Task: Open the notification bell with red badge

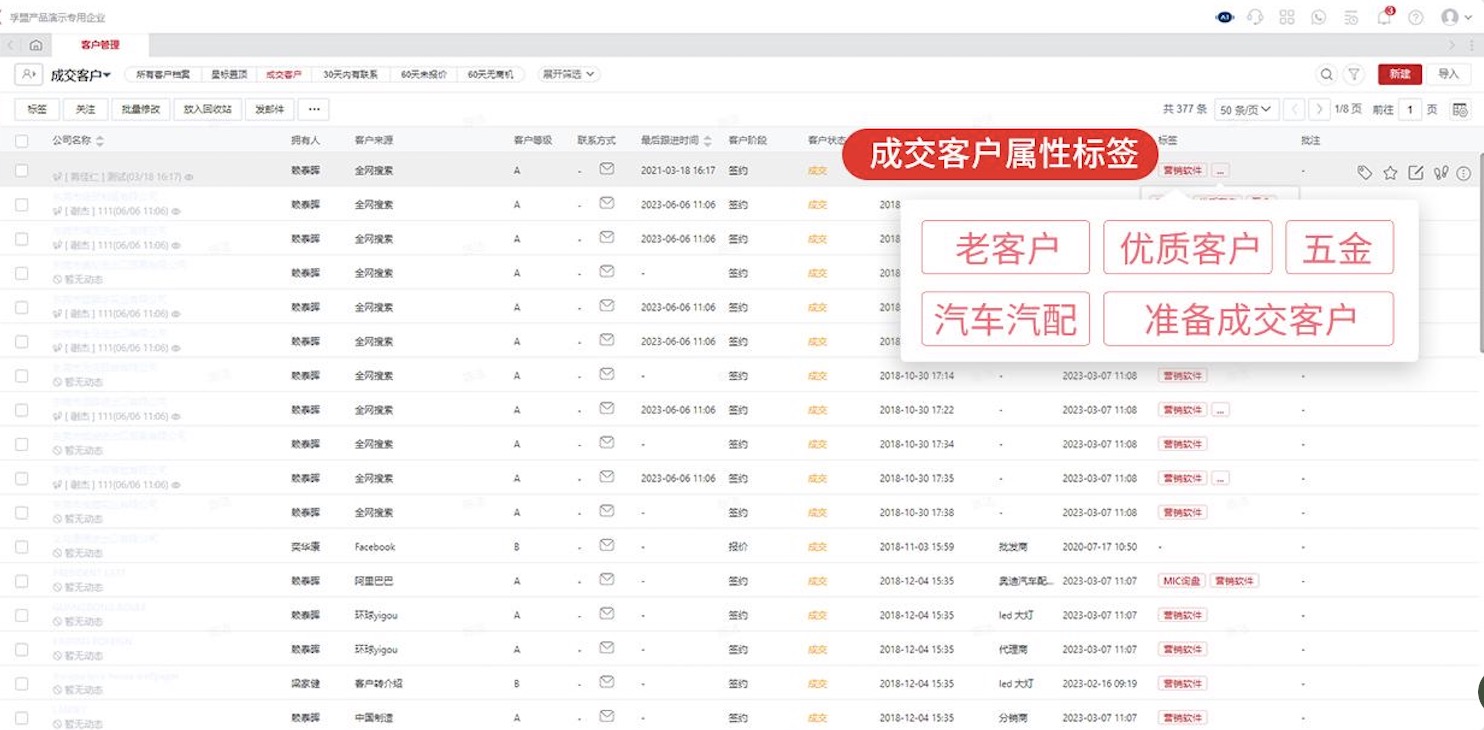Action: 1383,17
